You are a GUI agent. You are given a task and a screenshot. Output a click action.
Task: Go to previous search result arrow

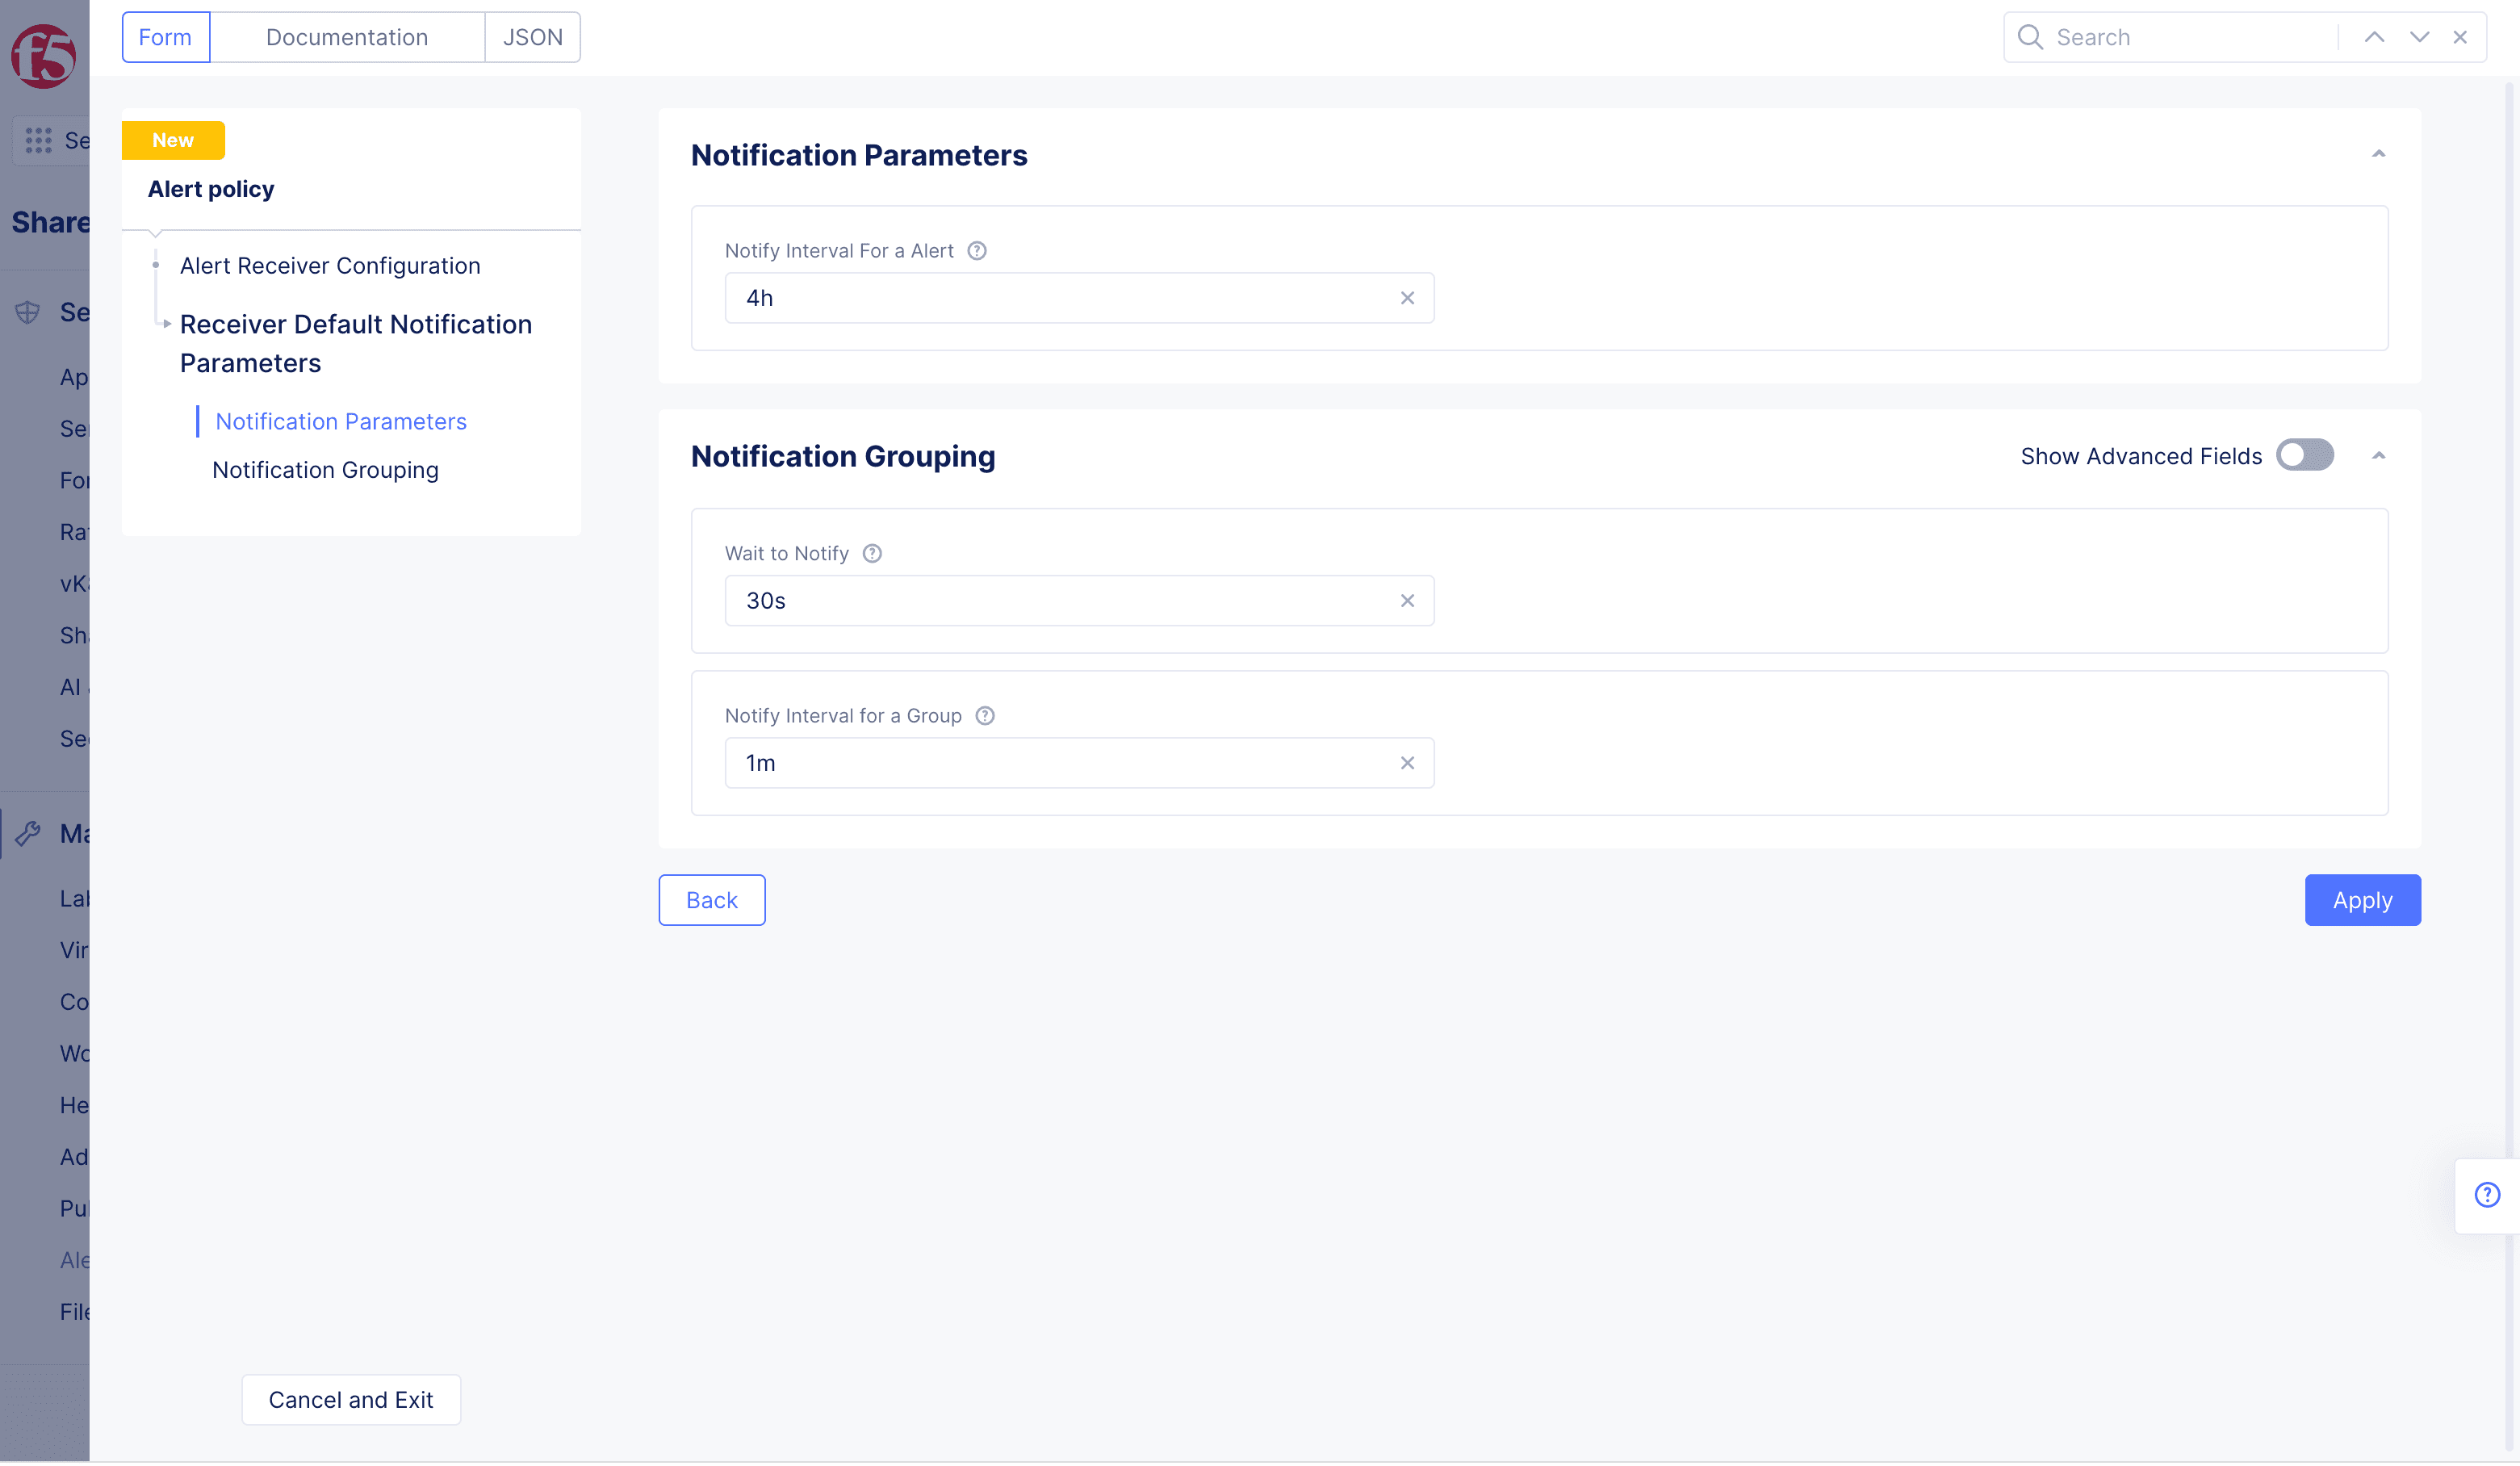tap(2373, 37)
